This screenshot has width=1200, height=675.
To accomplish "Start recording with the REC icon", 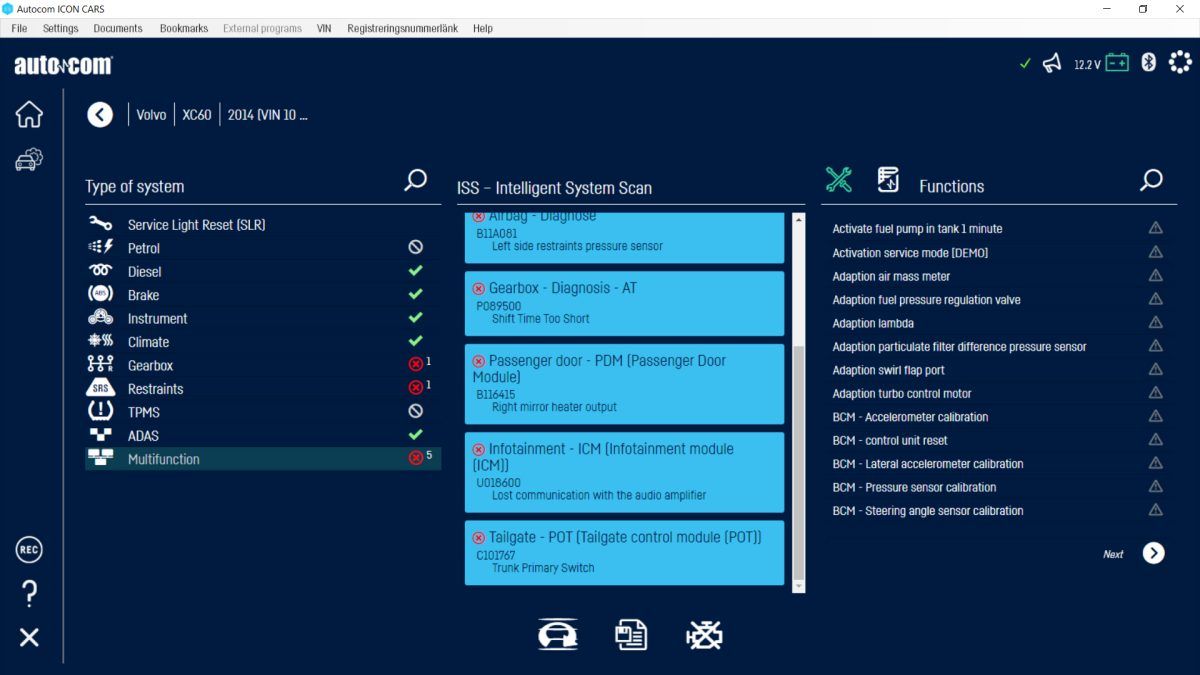I will click(29, 550).
